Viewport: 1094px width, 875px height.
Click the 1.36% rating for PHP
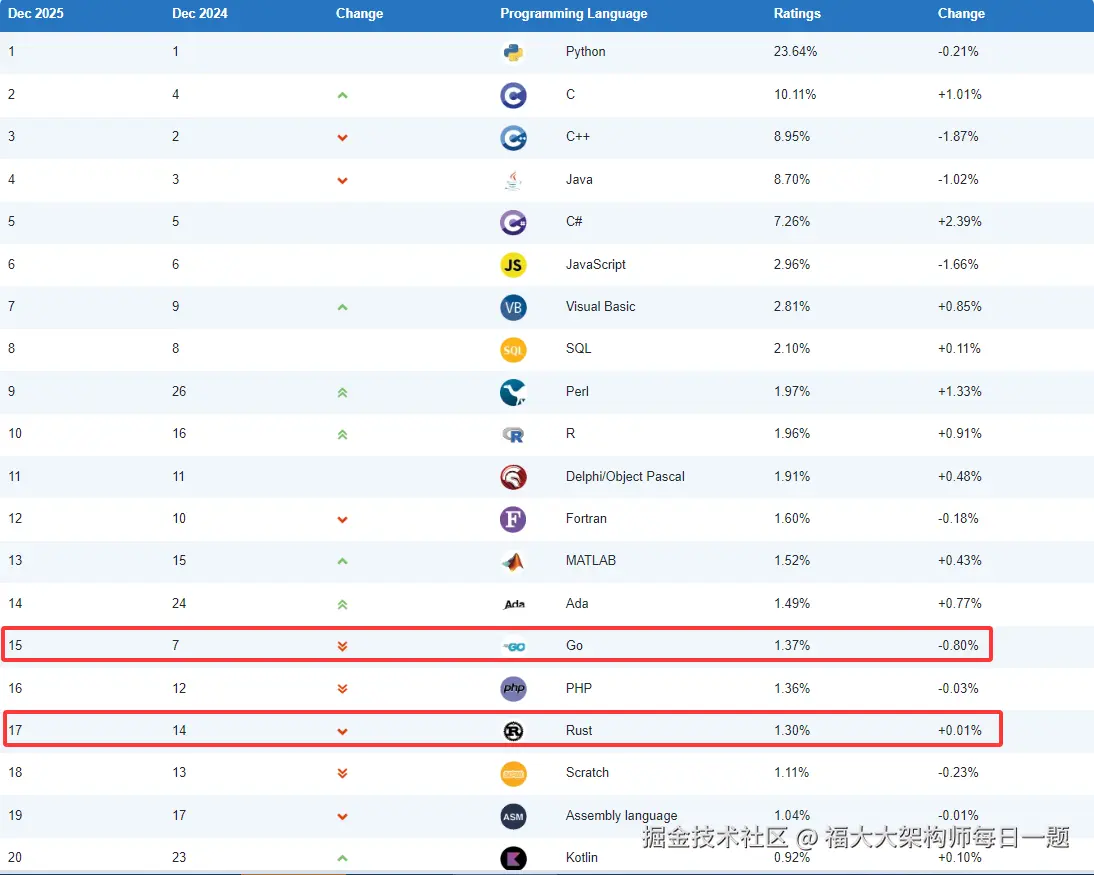tap(792, 689)
